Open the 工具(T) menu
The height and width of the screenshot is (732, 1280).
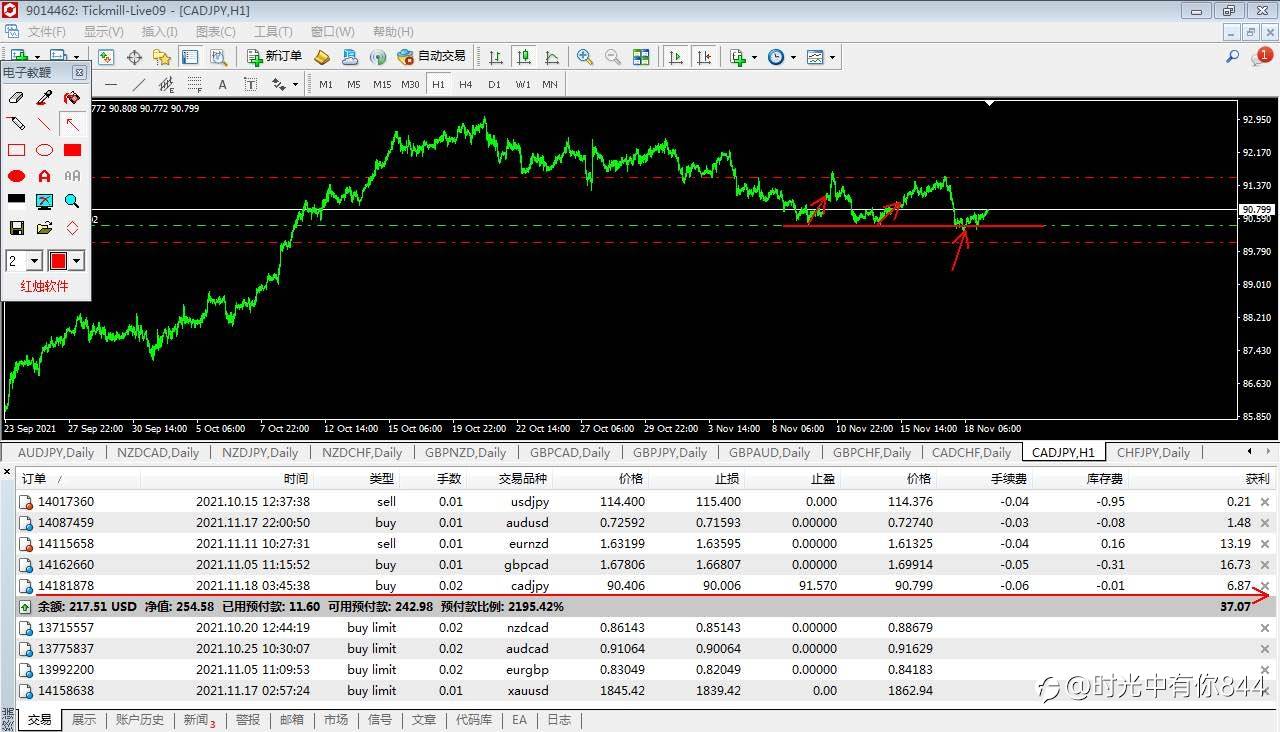click(x=273, y=32)
